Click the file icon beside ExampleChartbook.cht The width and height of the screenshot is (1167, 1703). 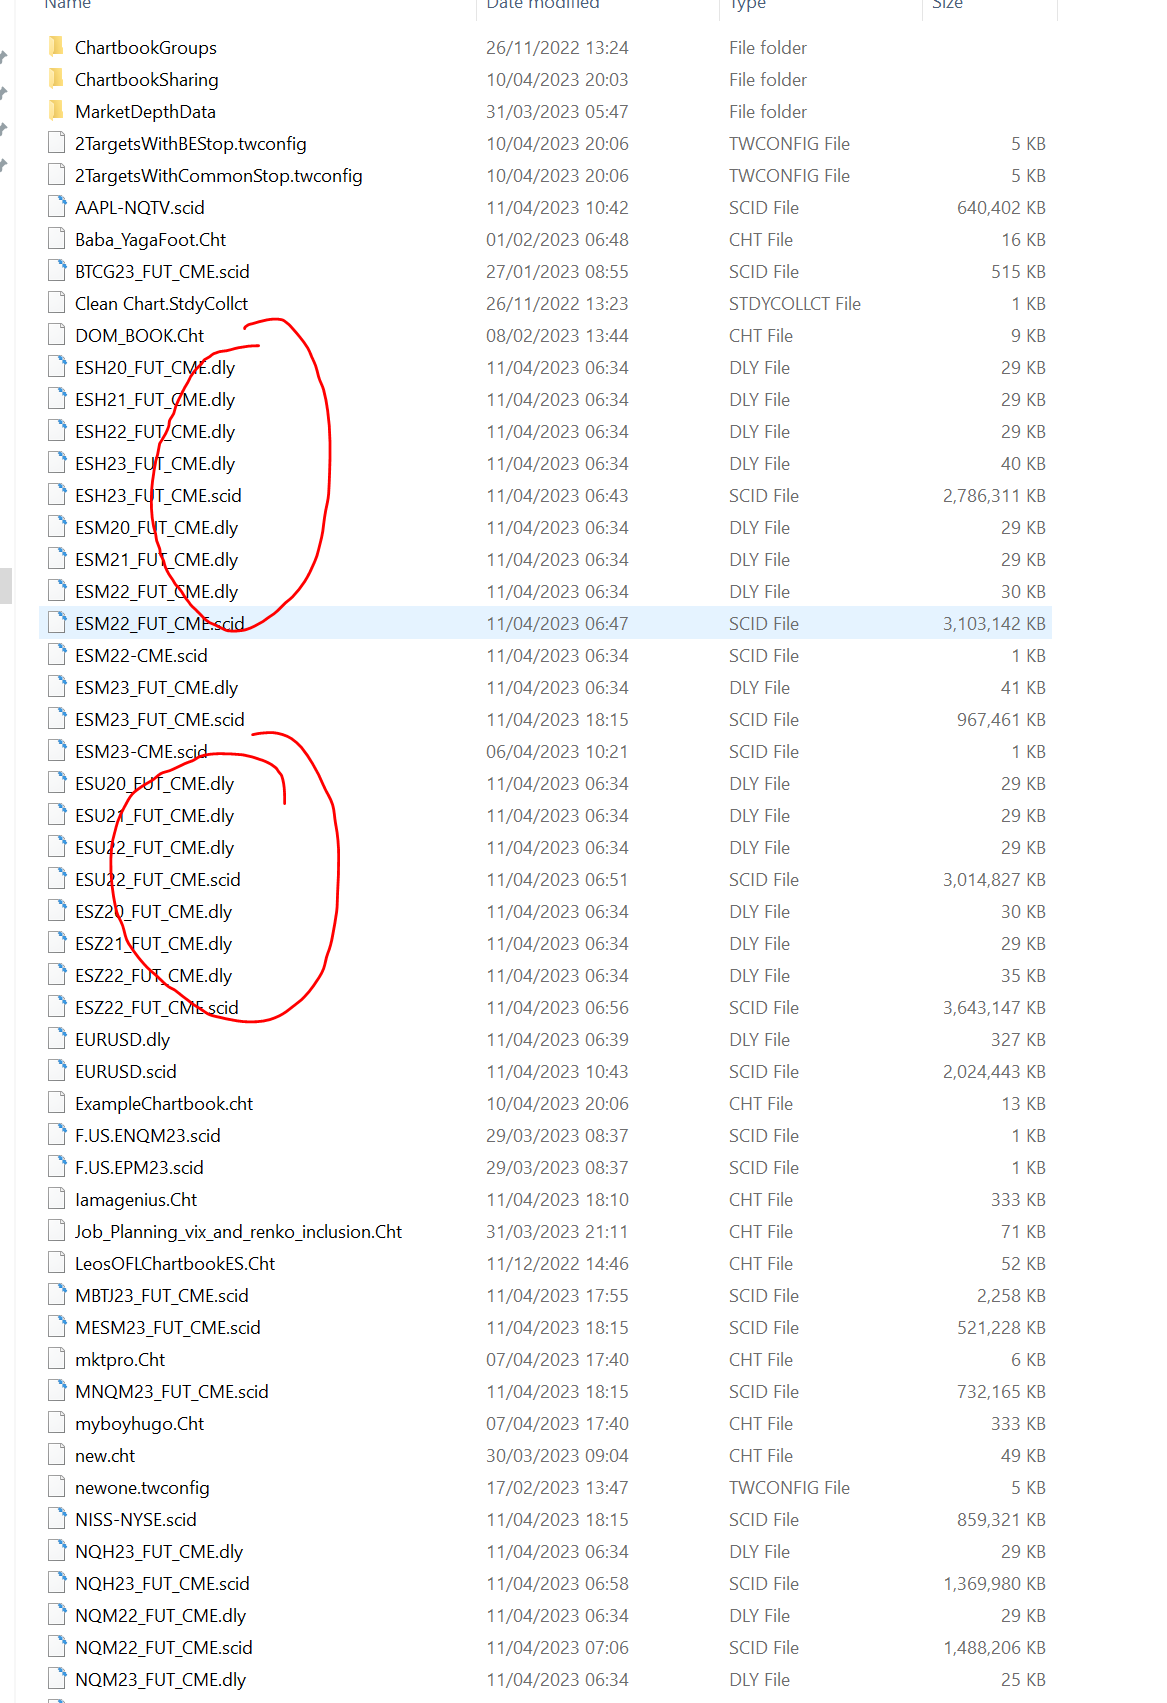click(x=57, y=1103)
